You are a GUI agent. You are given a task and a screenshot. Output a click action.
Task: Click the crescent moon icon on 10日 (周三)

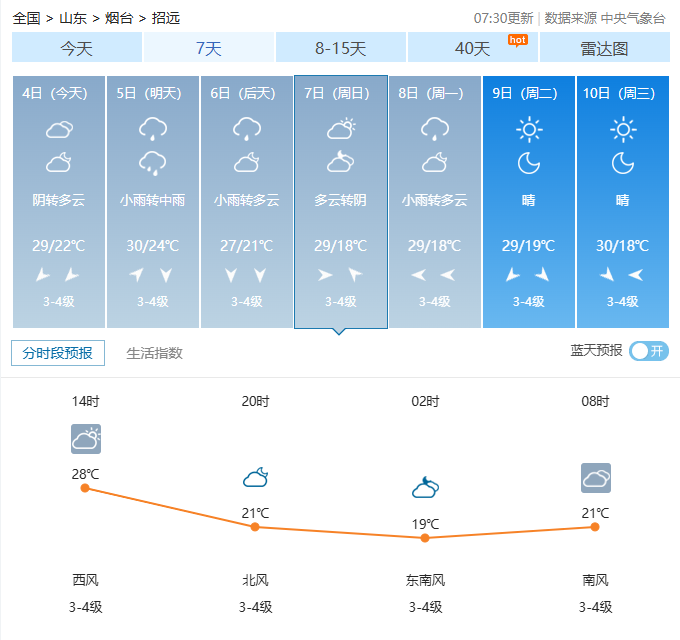click(x=623, y=162)
